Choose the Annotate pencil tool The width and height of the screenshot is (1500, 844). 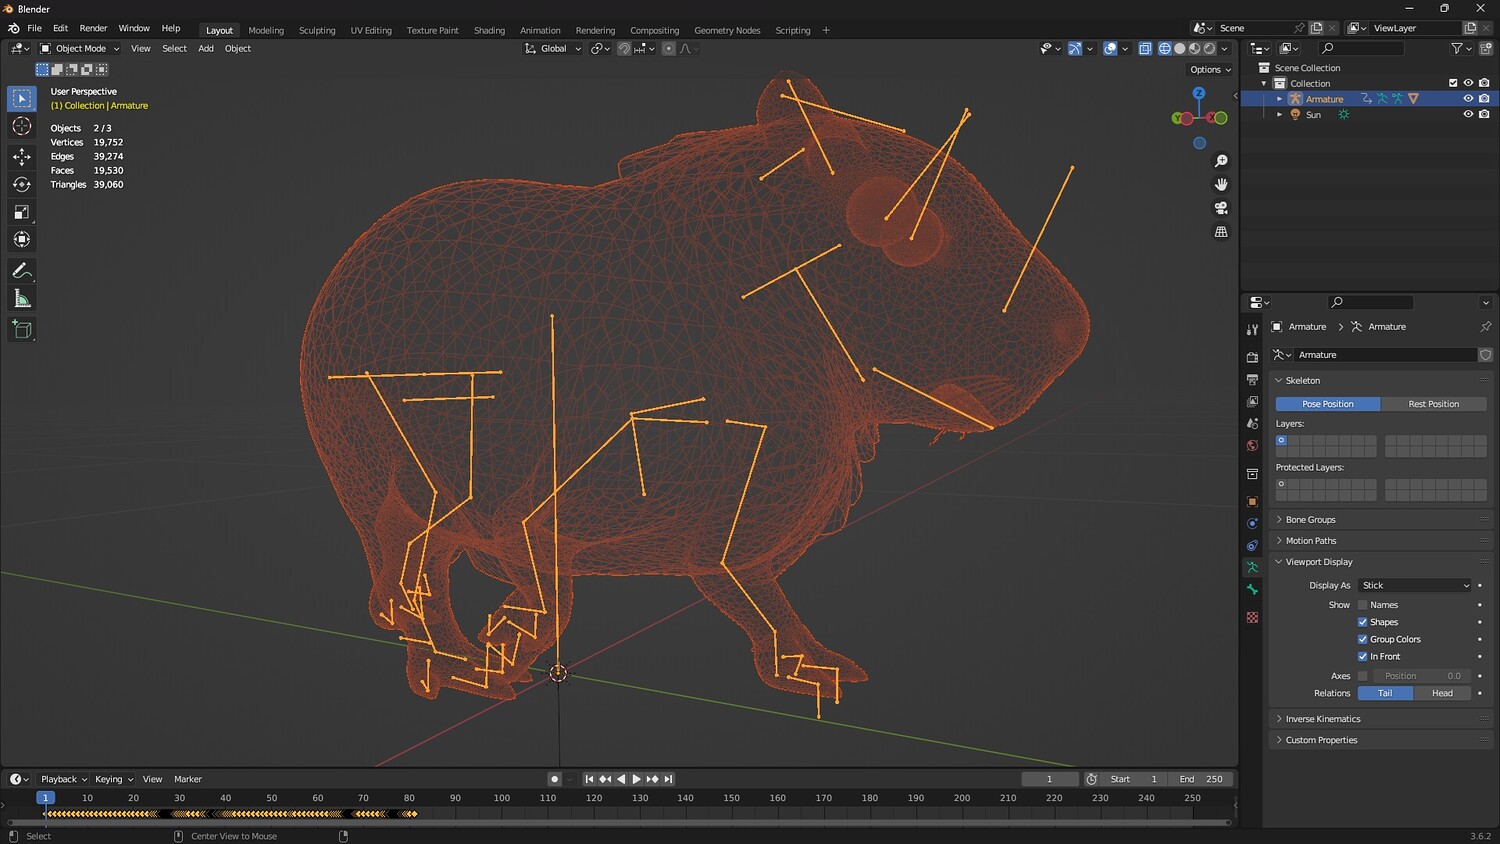[x=22, y=271]
